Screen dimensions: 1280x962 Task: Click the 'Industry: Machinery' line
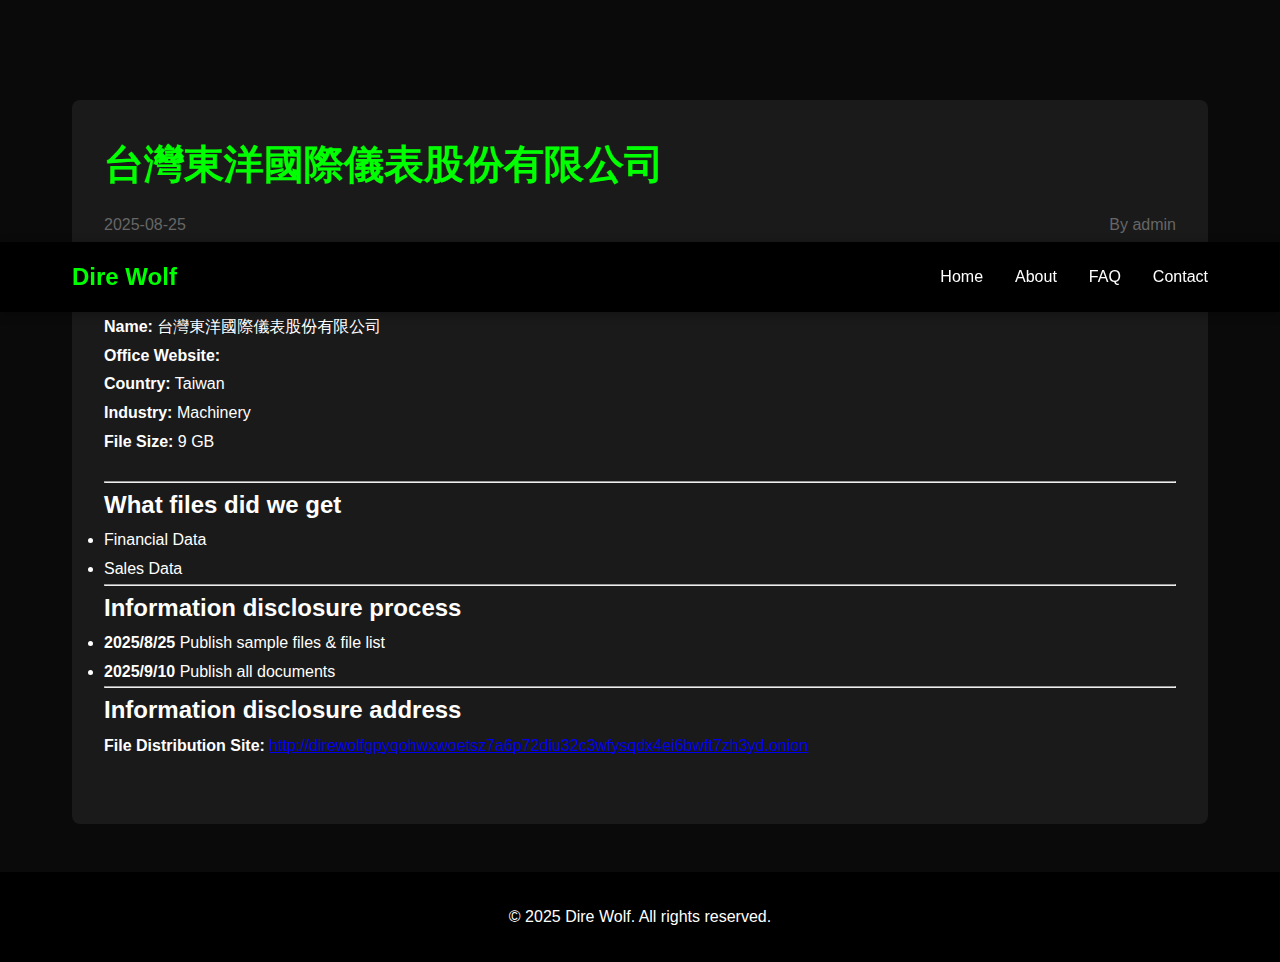tap(177, 413)
